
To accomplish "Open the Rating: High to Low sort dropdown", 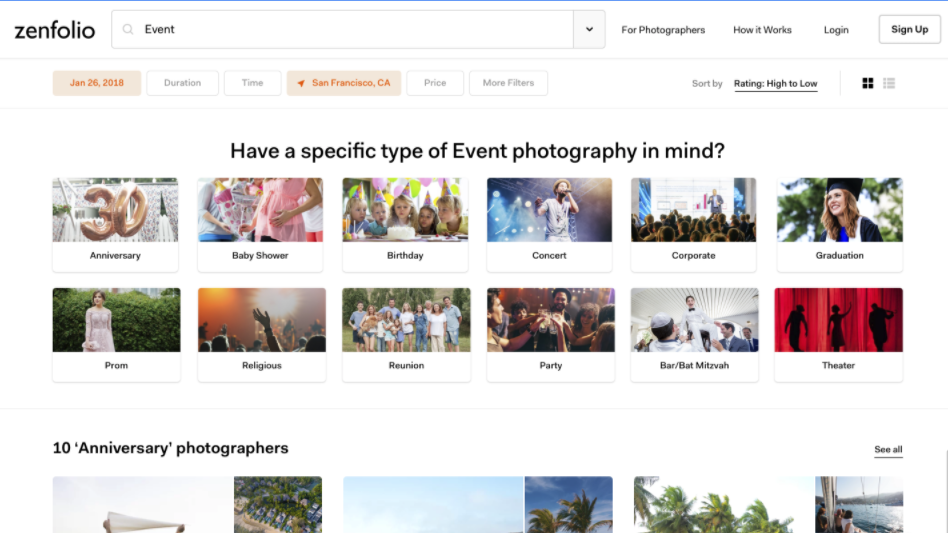I will (x=775, y=84).
